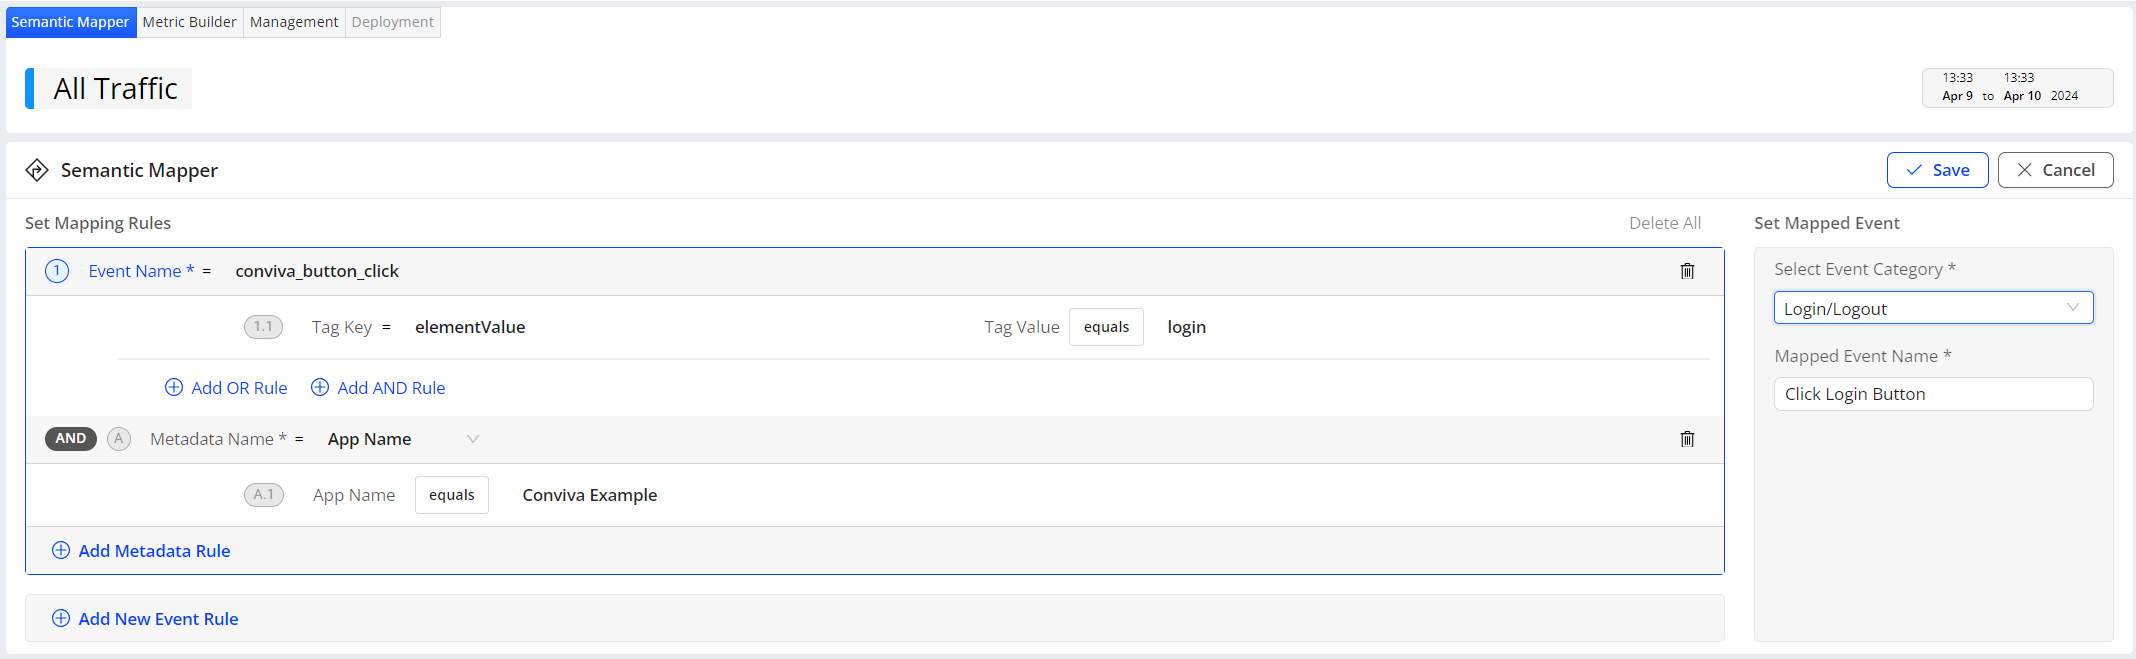Open the Tag Value equals operator dropdown
The height and width of the screenshot is (659, 2136).
(x=1106, y=327)
